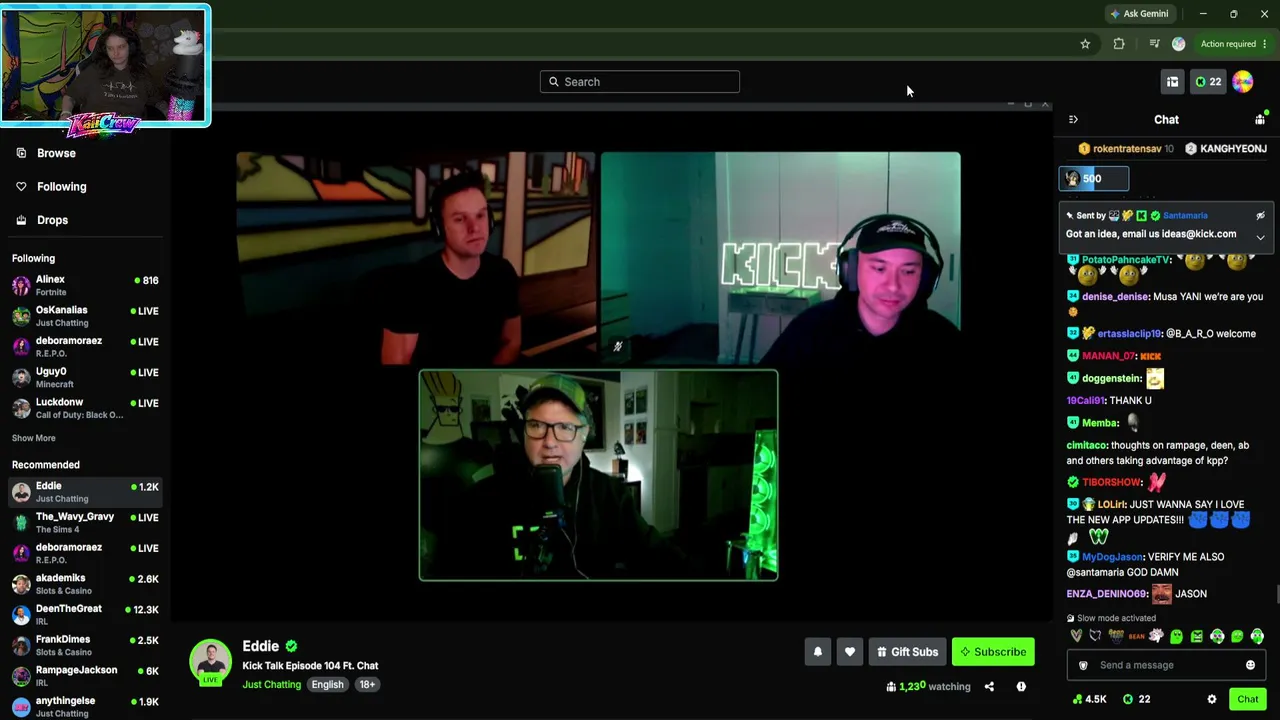Click the Browse grid icon

click(x=21, y=153)
